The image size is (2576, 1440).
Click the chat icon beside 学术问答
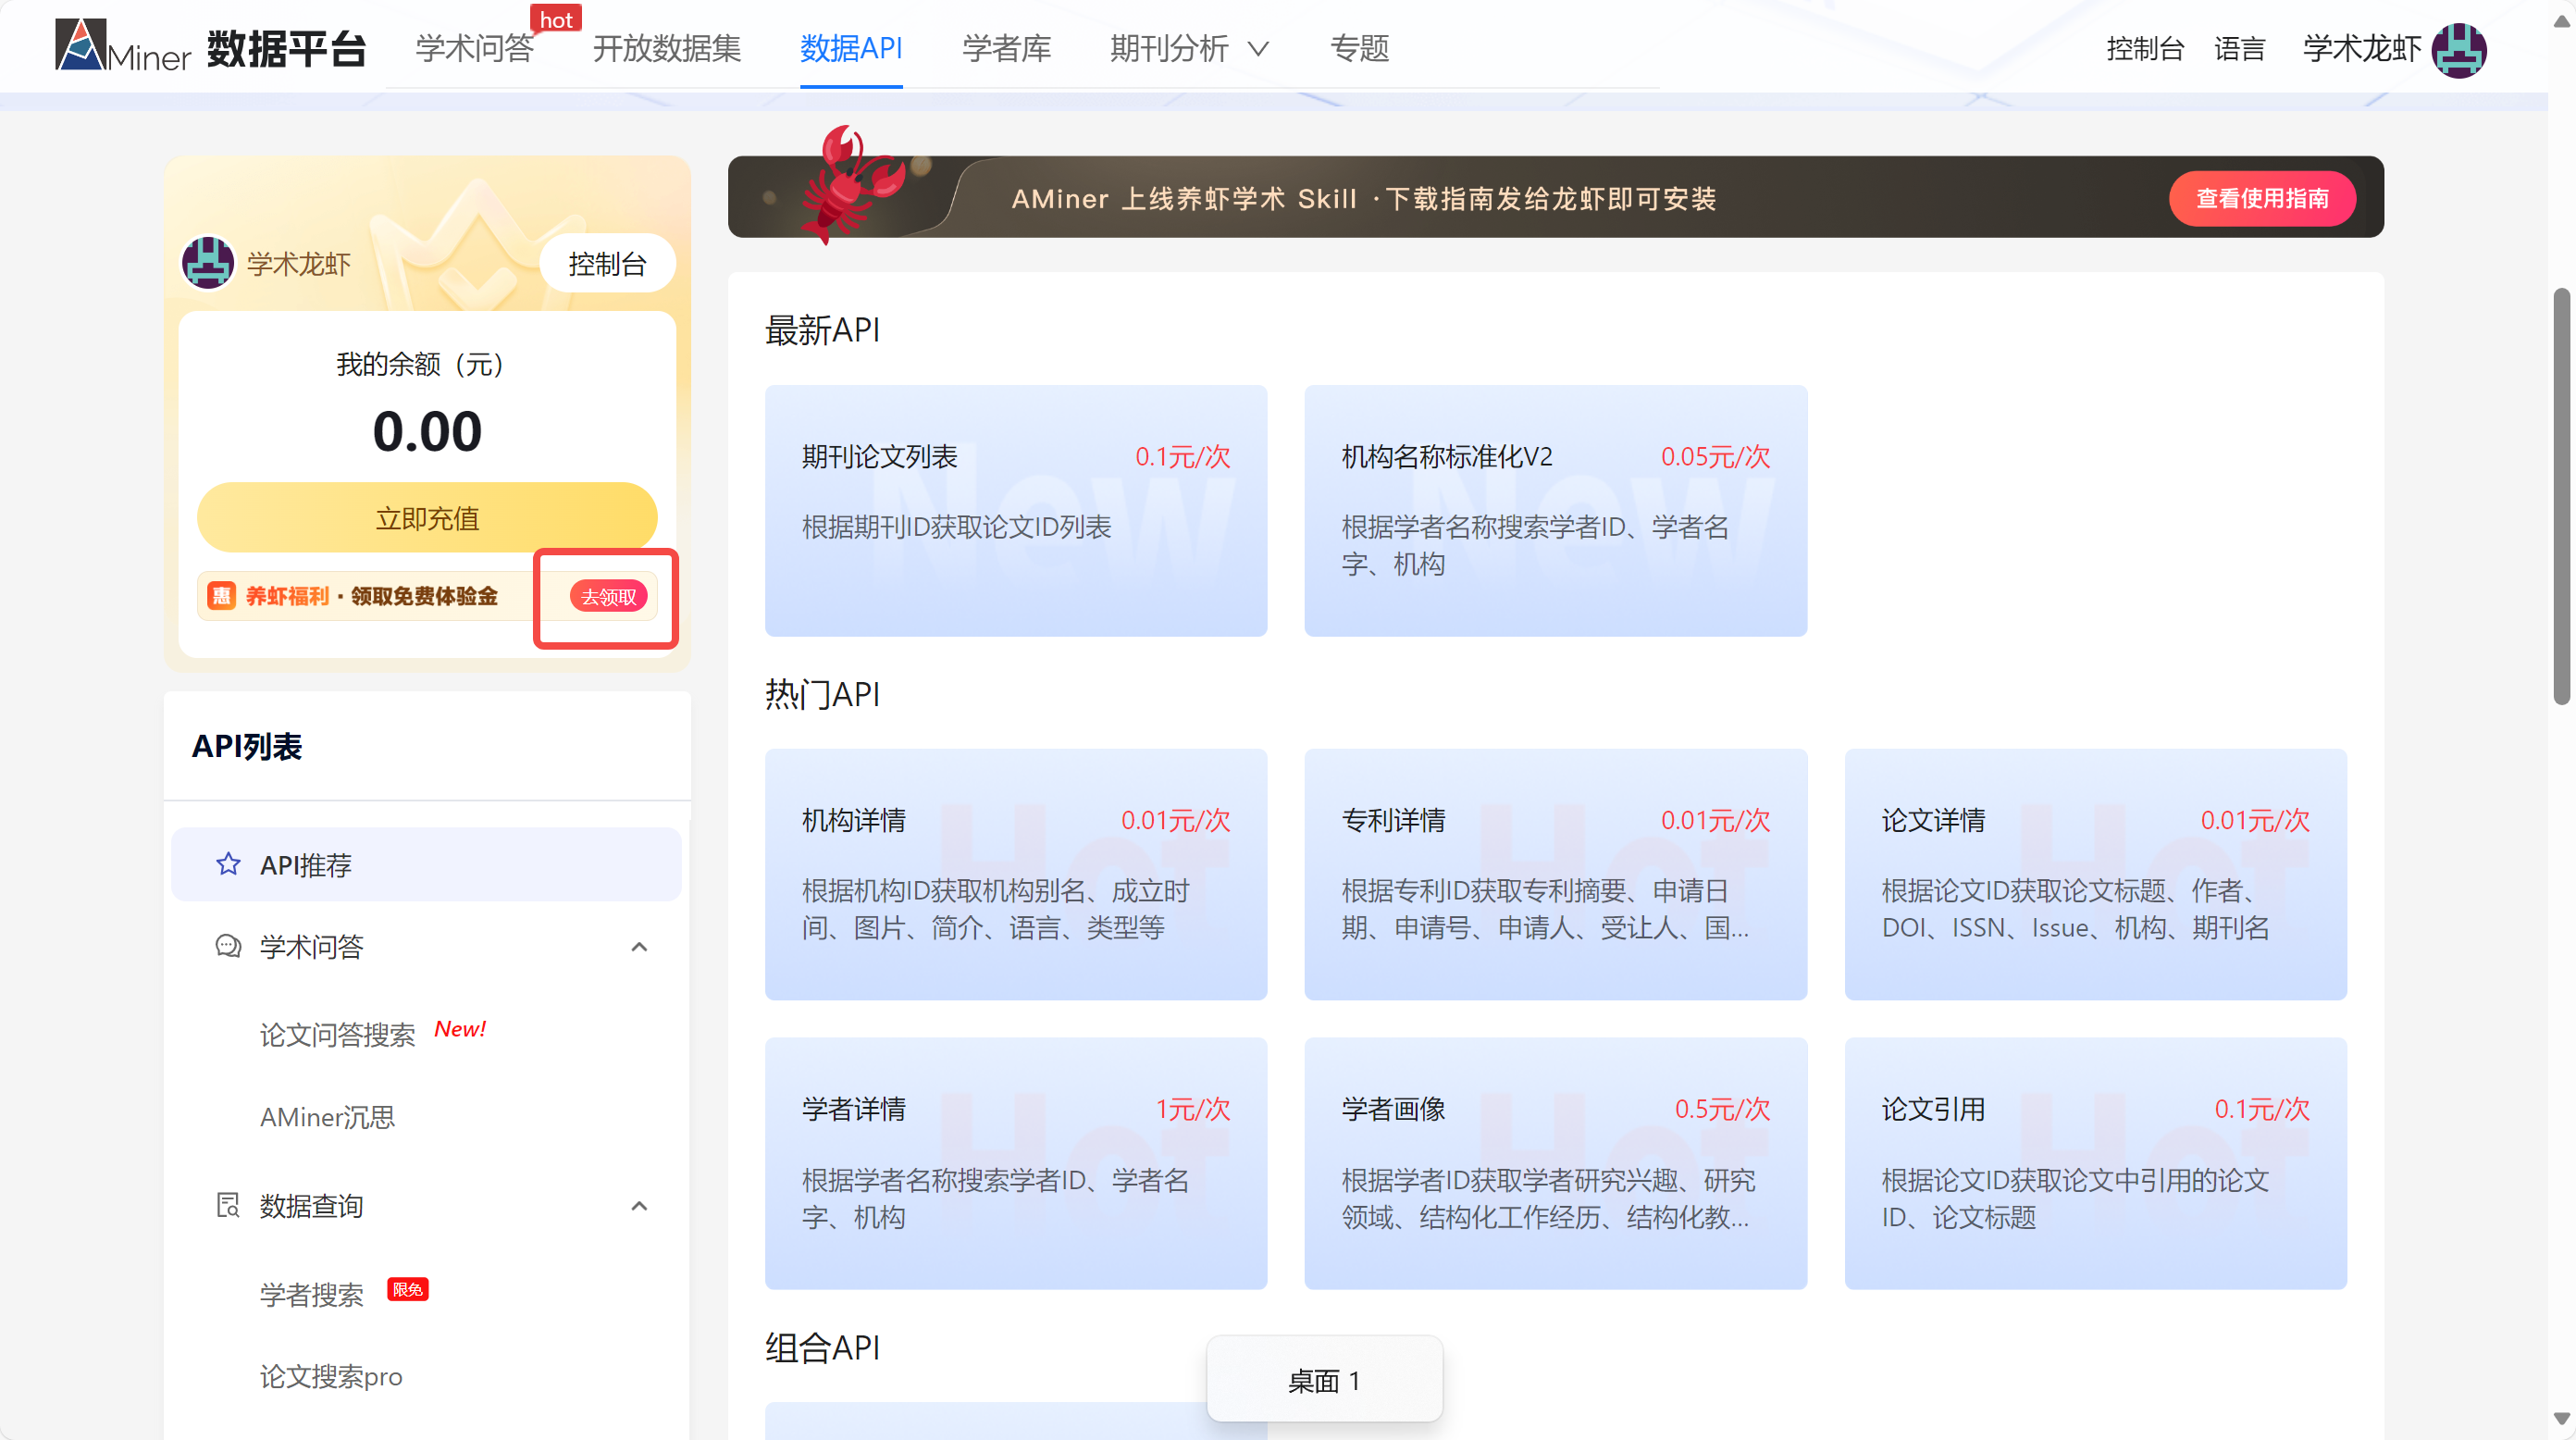tap(228, 946)
